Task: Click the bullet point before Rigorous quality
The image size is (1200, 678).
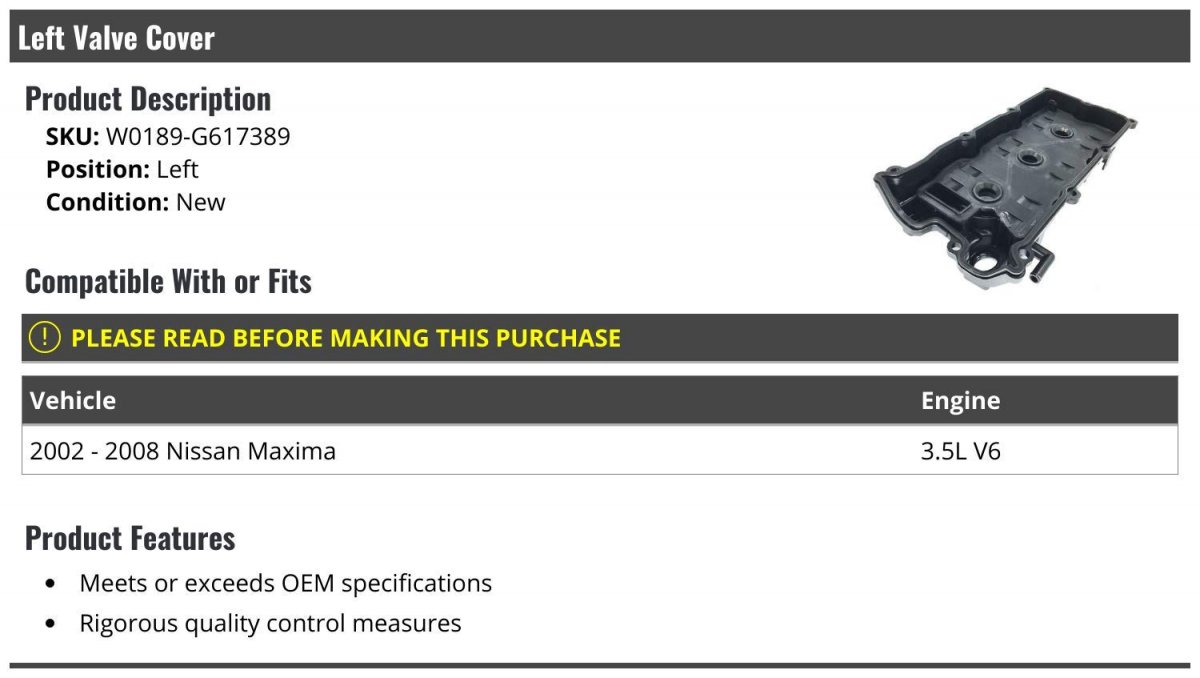Action: point(51,625)
